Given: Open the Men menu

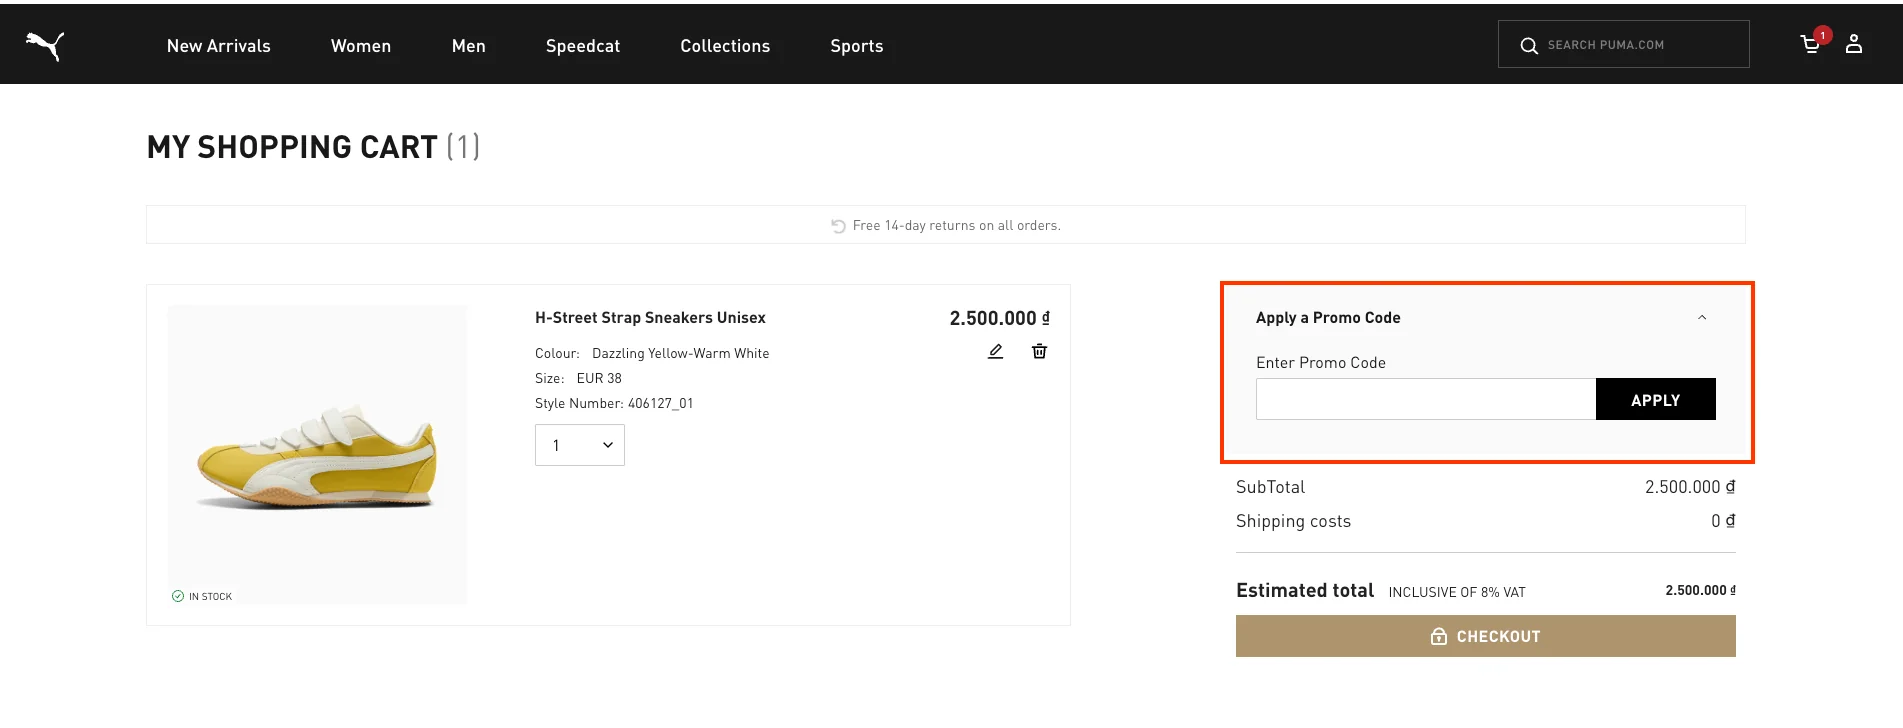Looking at the screenshot, I should coord(469,46).
